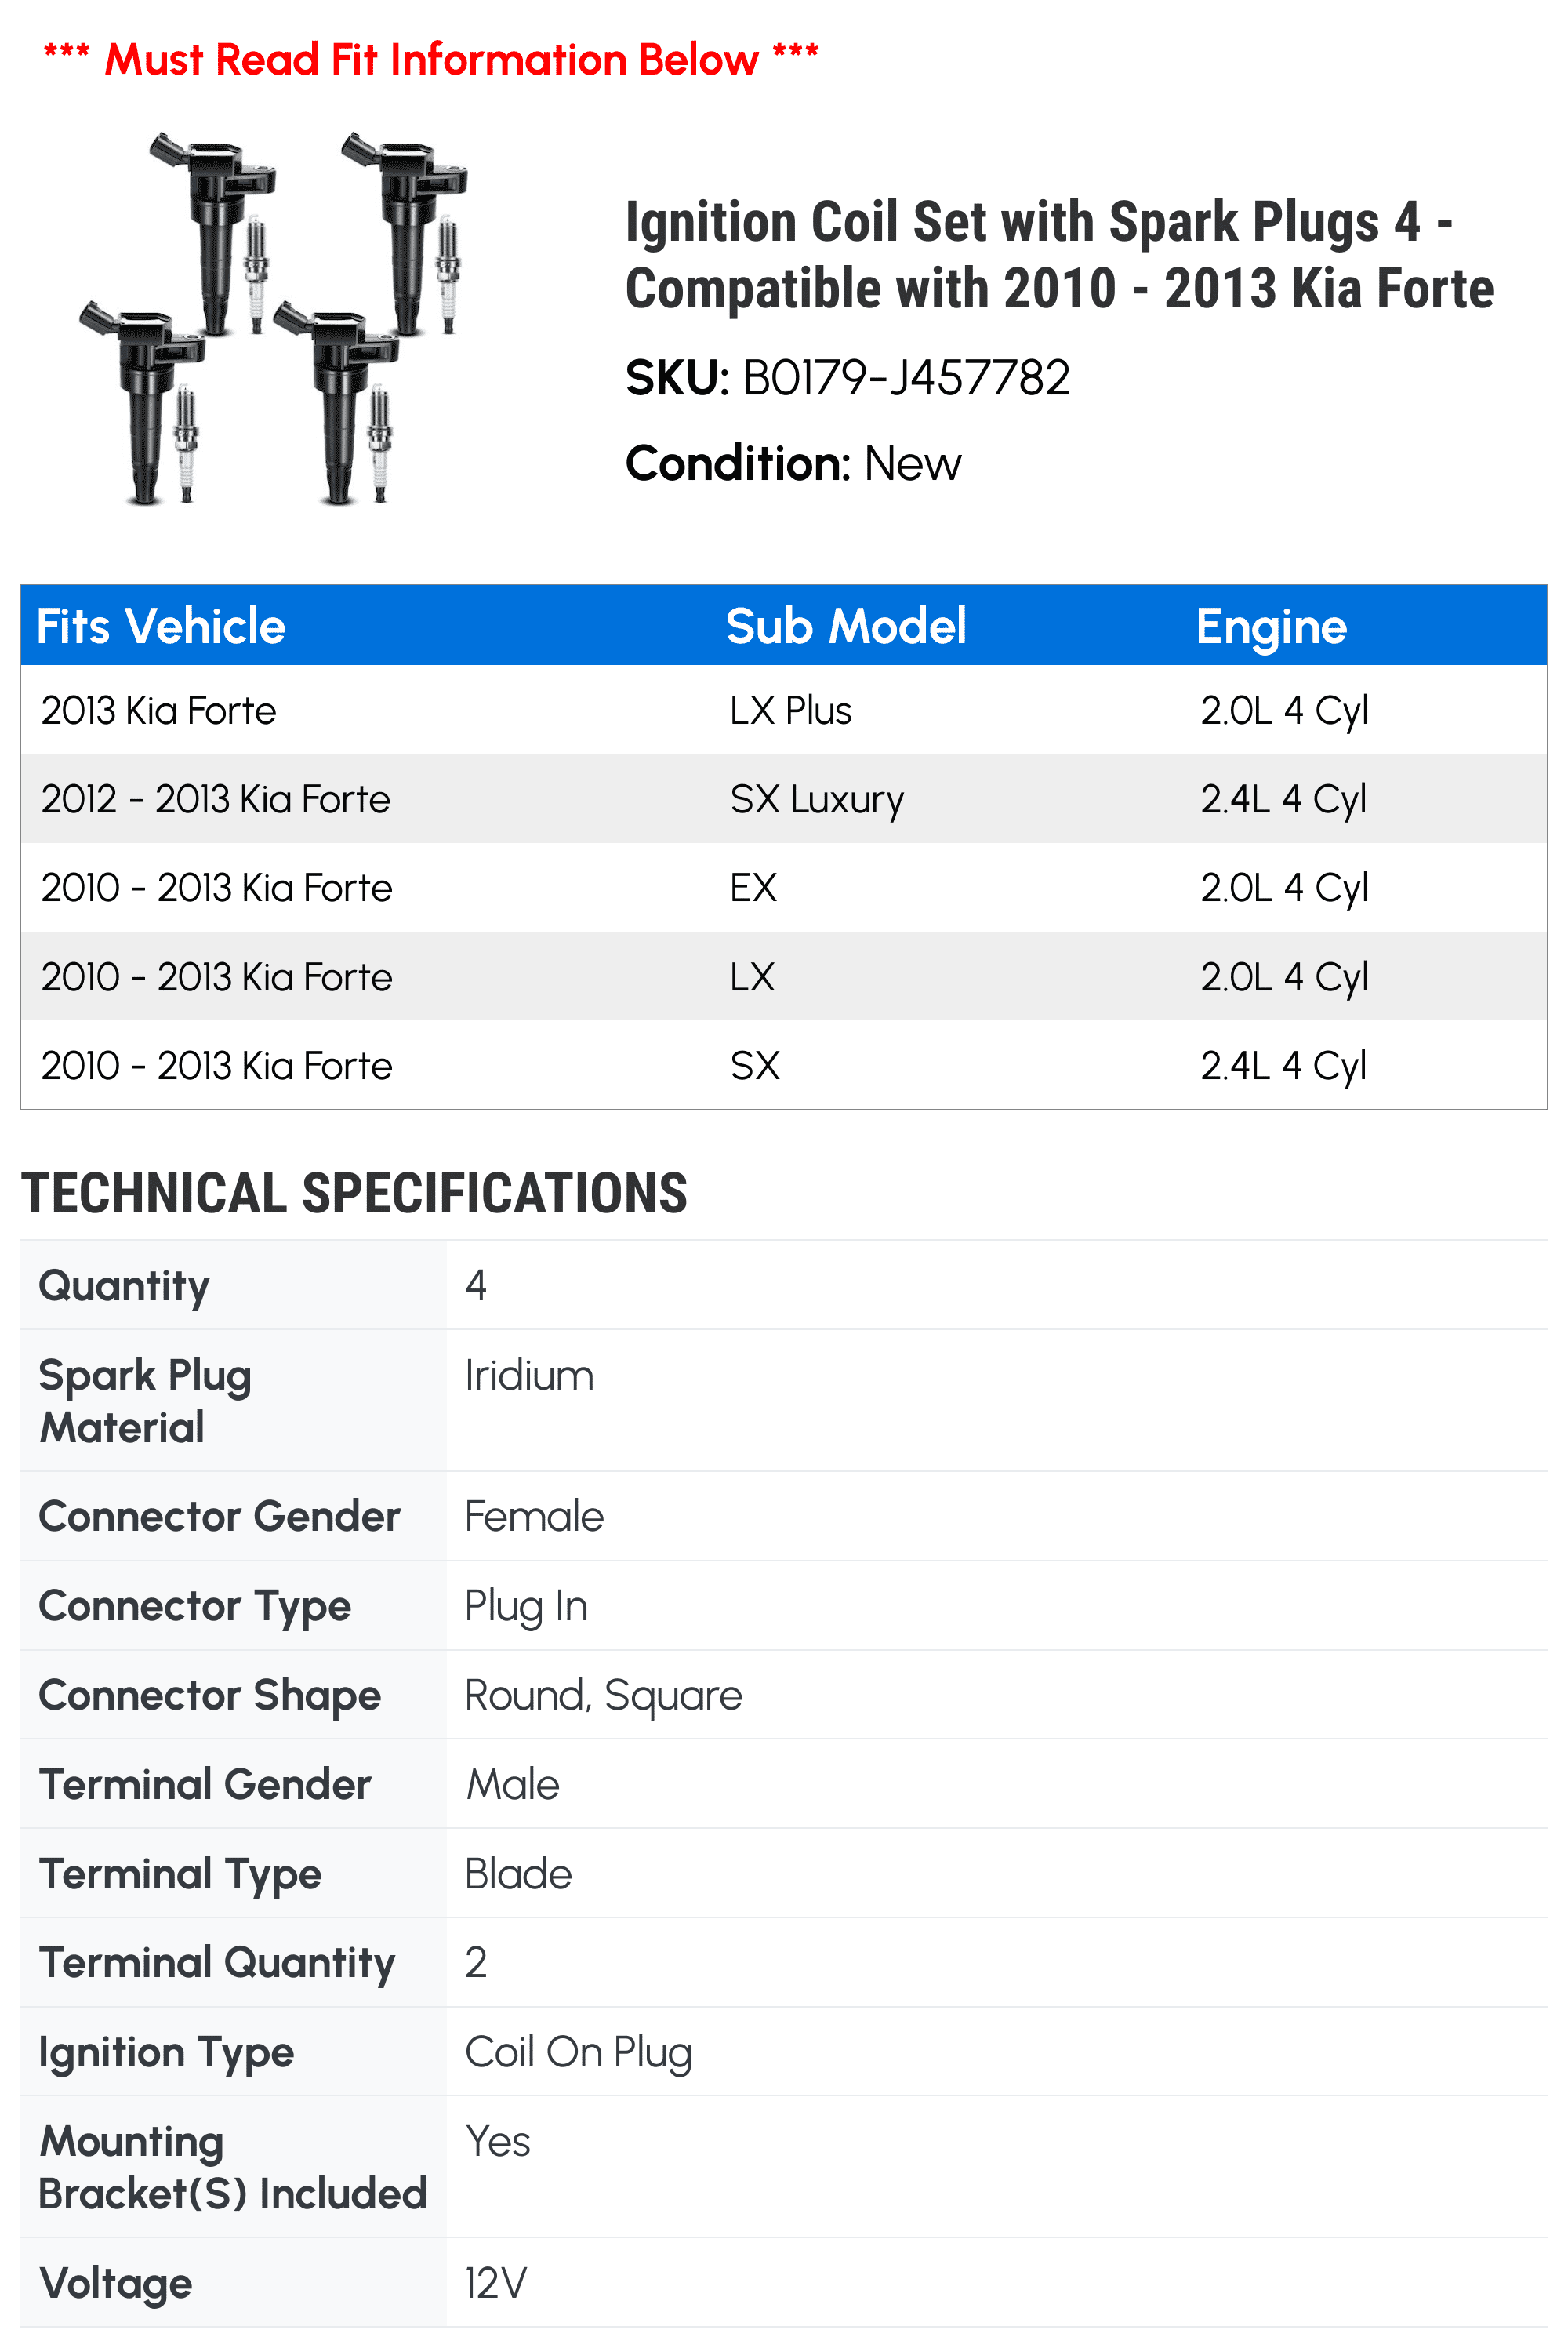Click the Fits Vehicle column header
1568x2348 pixels.
(x=161, y=627)
